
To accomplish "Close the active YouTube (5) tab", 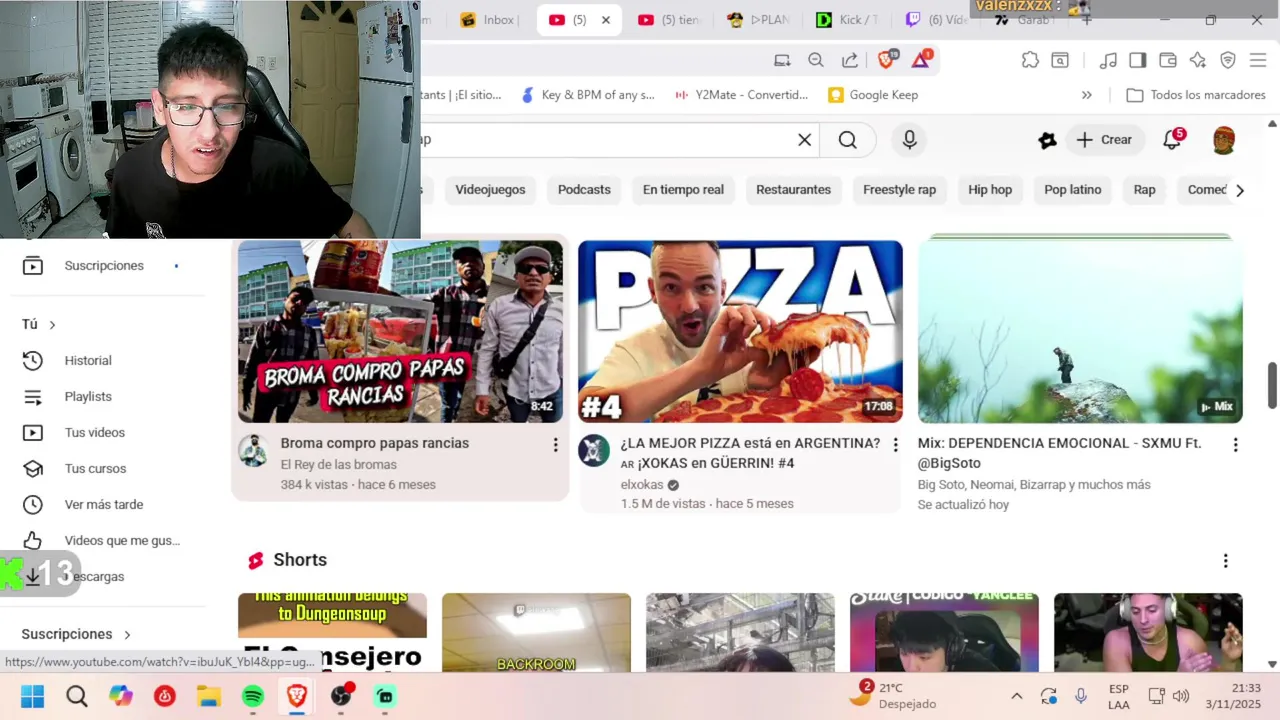I will 605,20.
